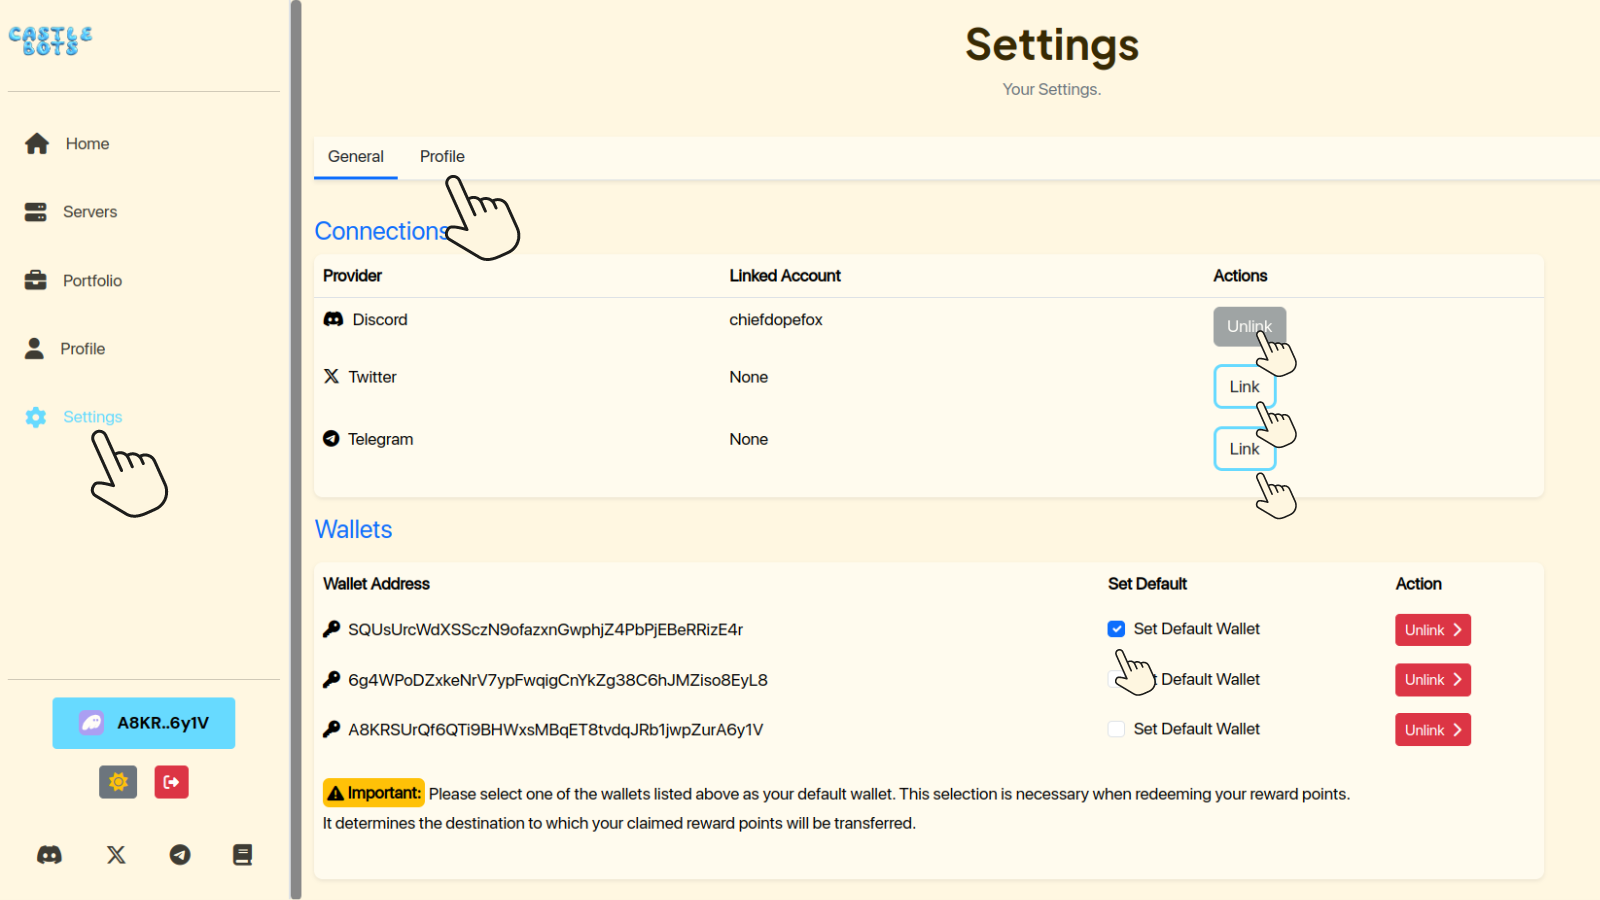
Task: Set the 6g4WPoDZ wallet as default
Action: click(1117, 680)
